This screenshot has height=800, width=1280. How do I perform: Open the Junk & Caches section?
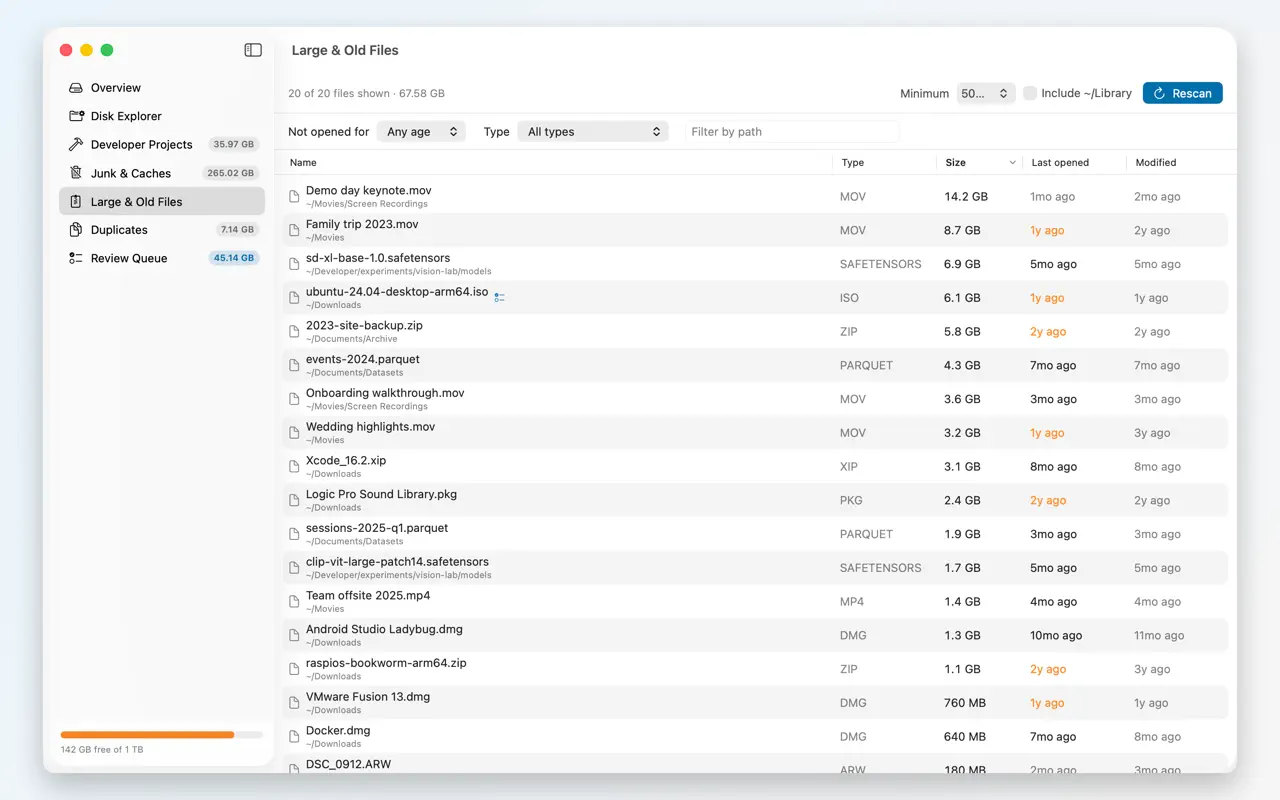(x=162, y=173)
